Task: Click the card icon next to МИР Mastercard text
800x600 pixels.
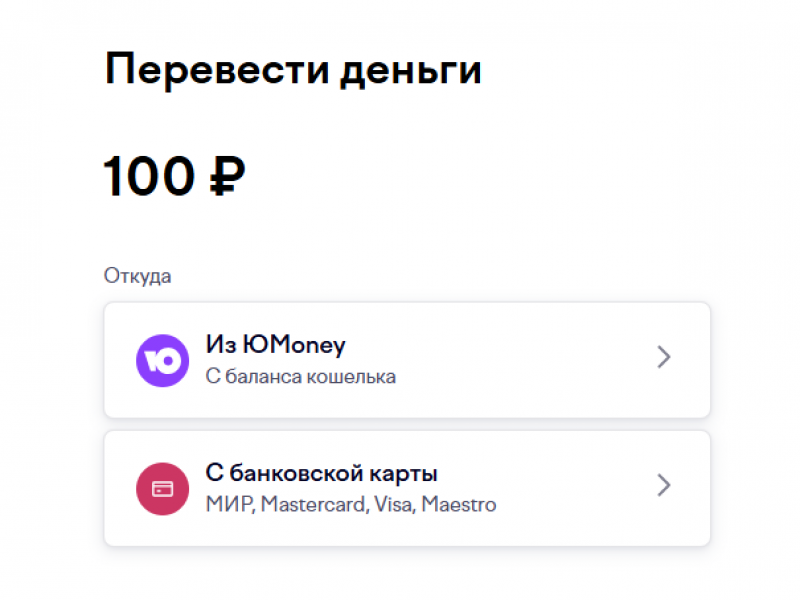Action: [x=162, y=488]
